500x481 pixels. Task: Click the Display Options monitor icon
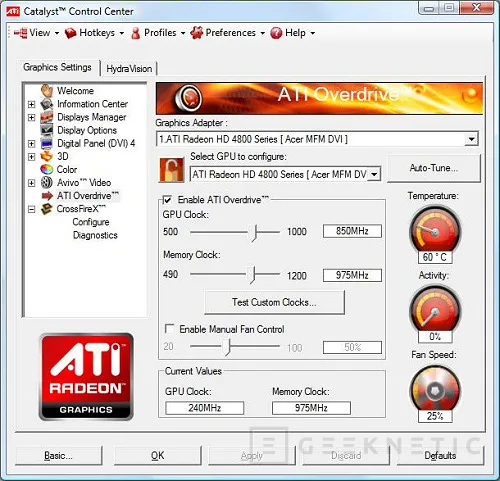pos(47,130)
